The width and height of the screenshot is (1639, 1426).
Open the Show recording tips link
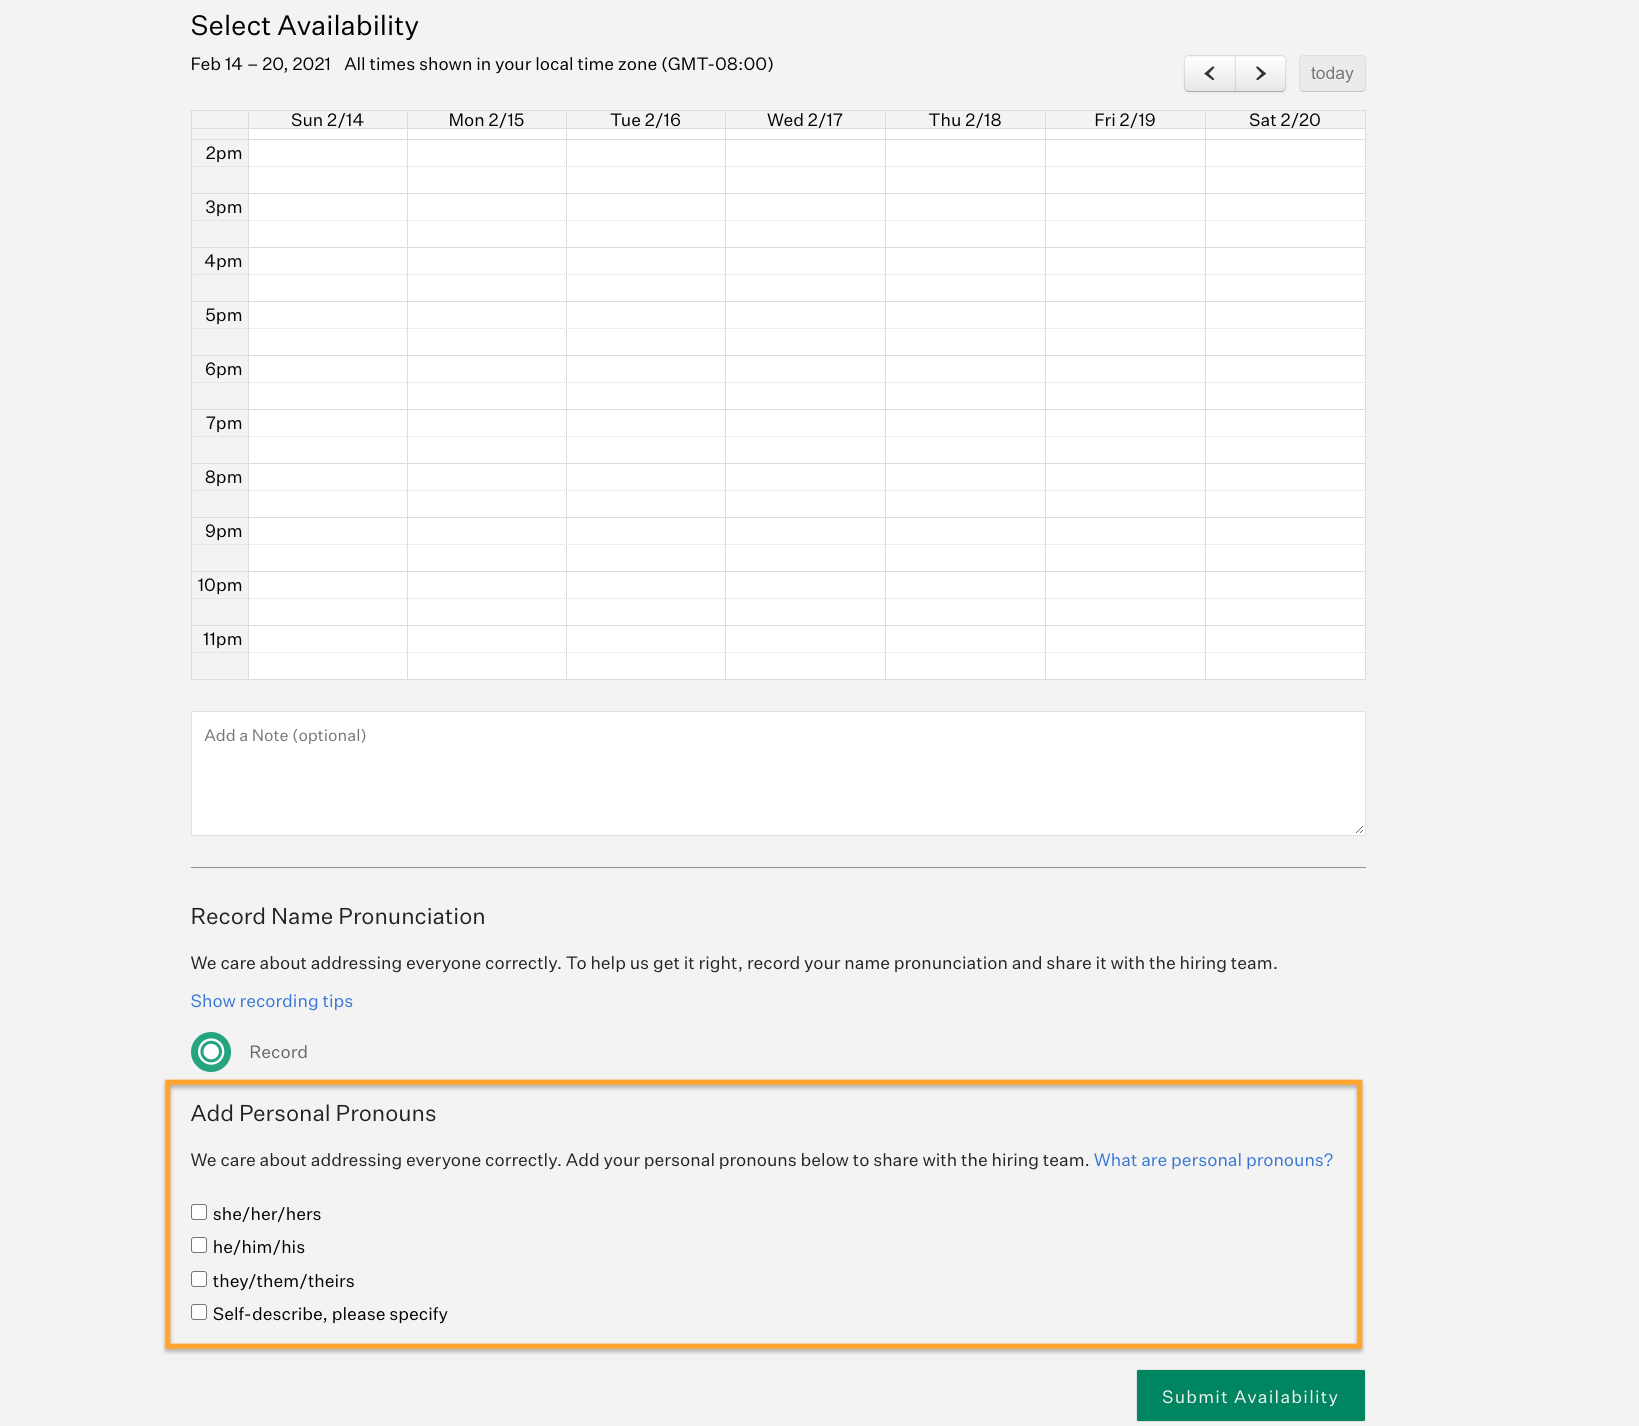pos(272,1001)
